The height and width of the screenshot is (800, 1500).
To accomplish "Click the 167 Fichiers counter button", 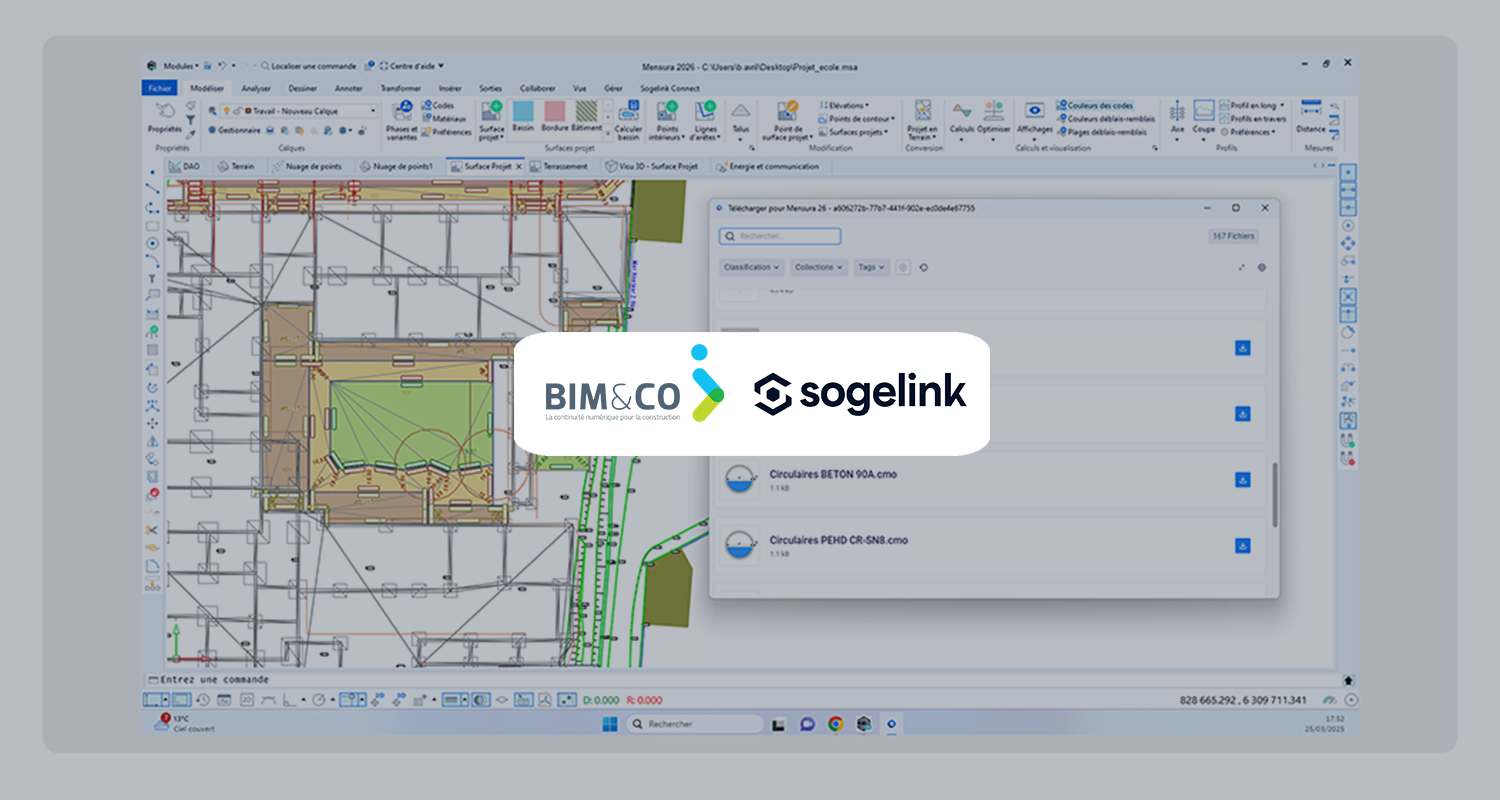I will pyautogui.click(x=1234, y=236).
